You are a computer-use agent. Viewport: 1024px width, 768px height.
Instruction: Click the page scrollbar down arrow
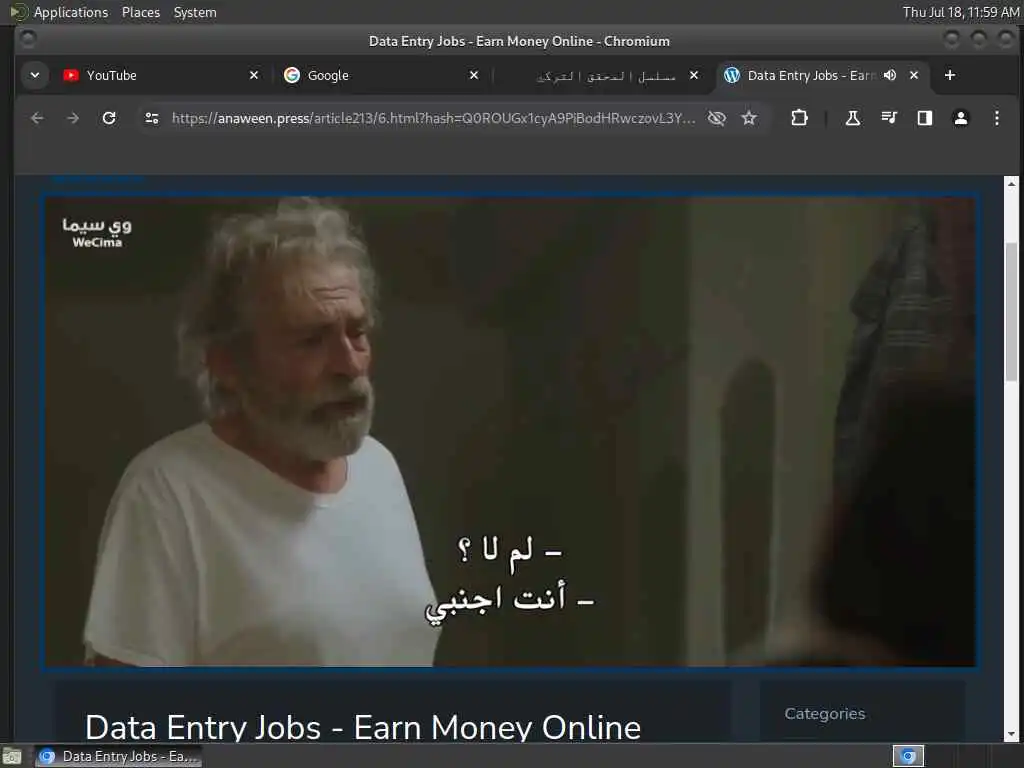click(1012, 734)
